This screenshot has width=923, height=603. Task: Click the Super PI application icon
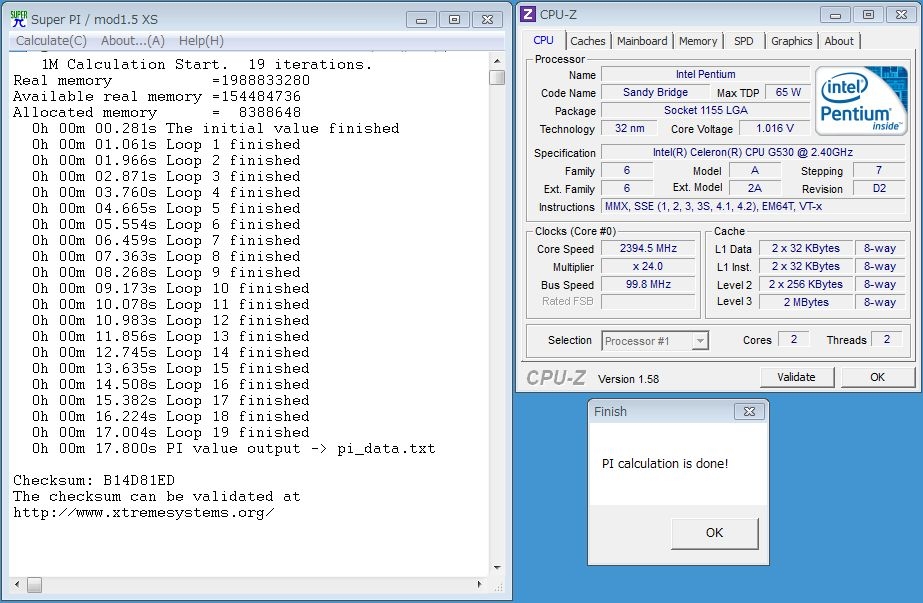(18, 19)
